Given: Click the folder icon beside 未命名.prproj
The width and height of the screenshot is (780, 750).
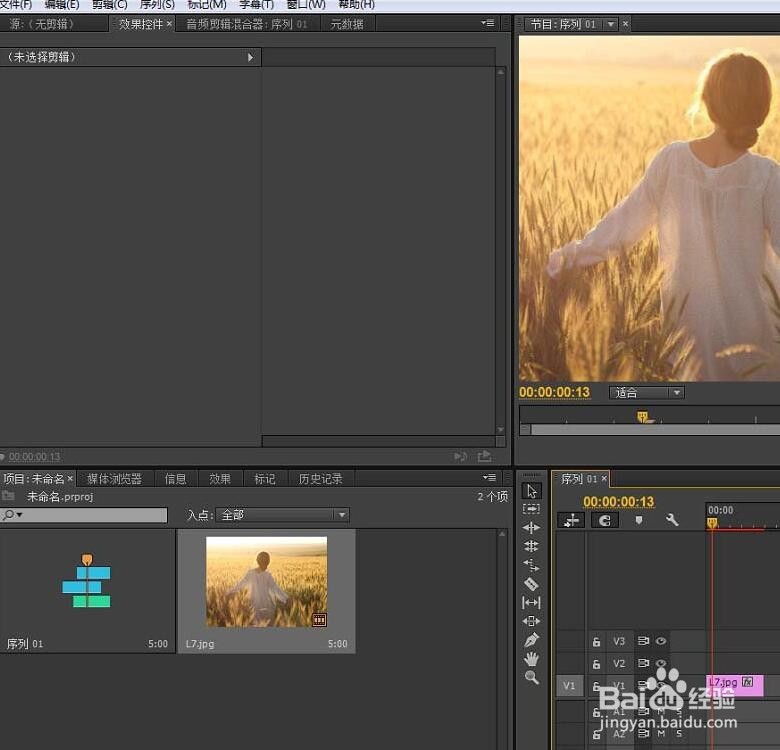Looking at the screenshot, I should [x=8, y=496].
